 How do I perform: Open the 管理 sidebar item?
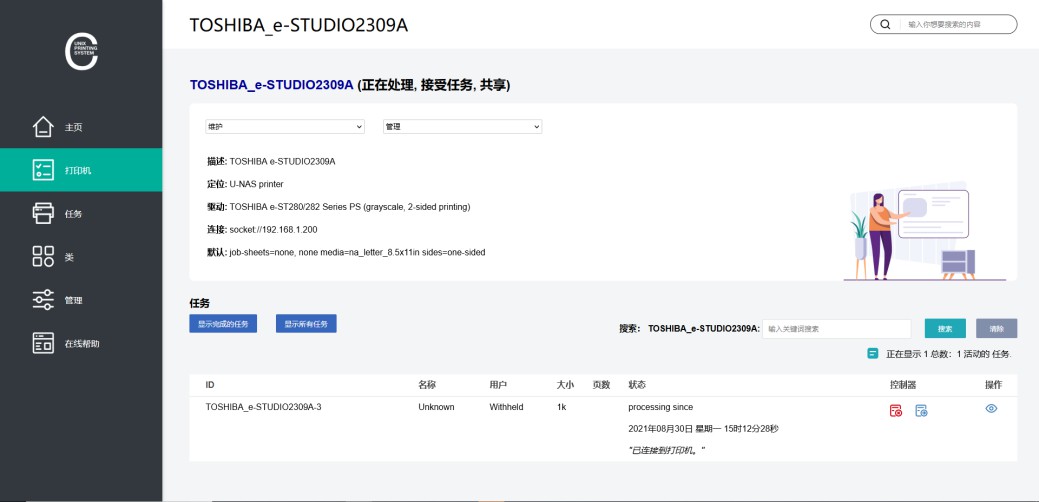coord(81,300)
